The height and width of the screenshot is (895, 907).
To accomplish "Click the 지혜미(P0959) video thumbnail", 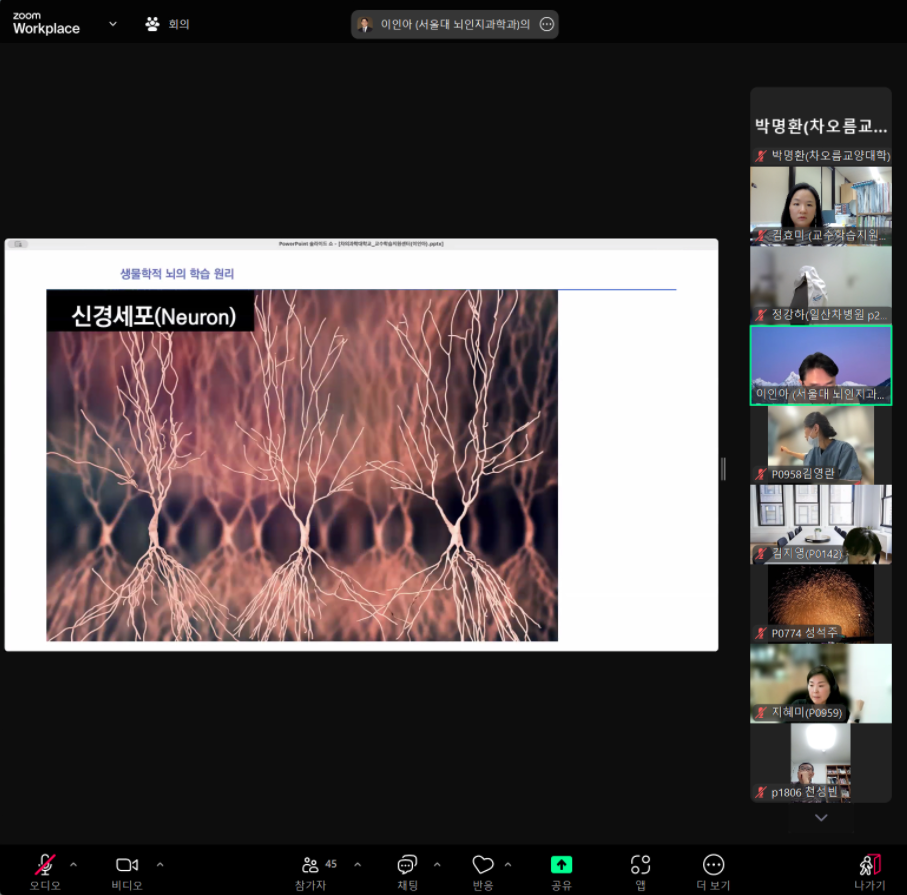I will click(820, 683).
